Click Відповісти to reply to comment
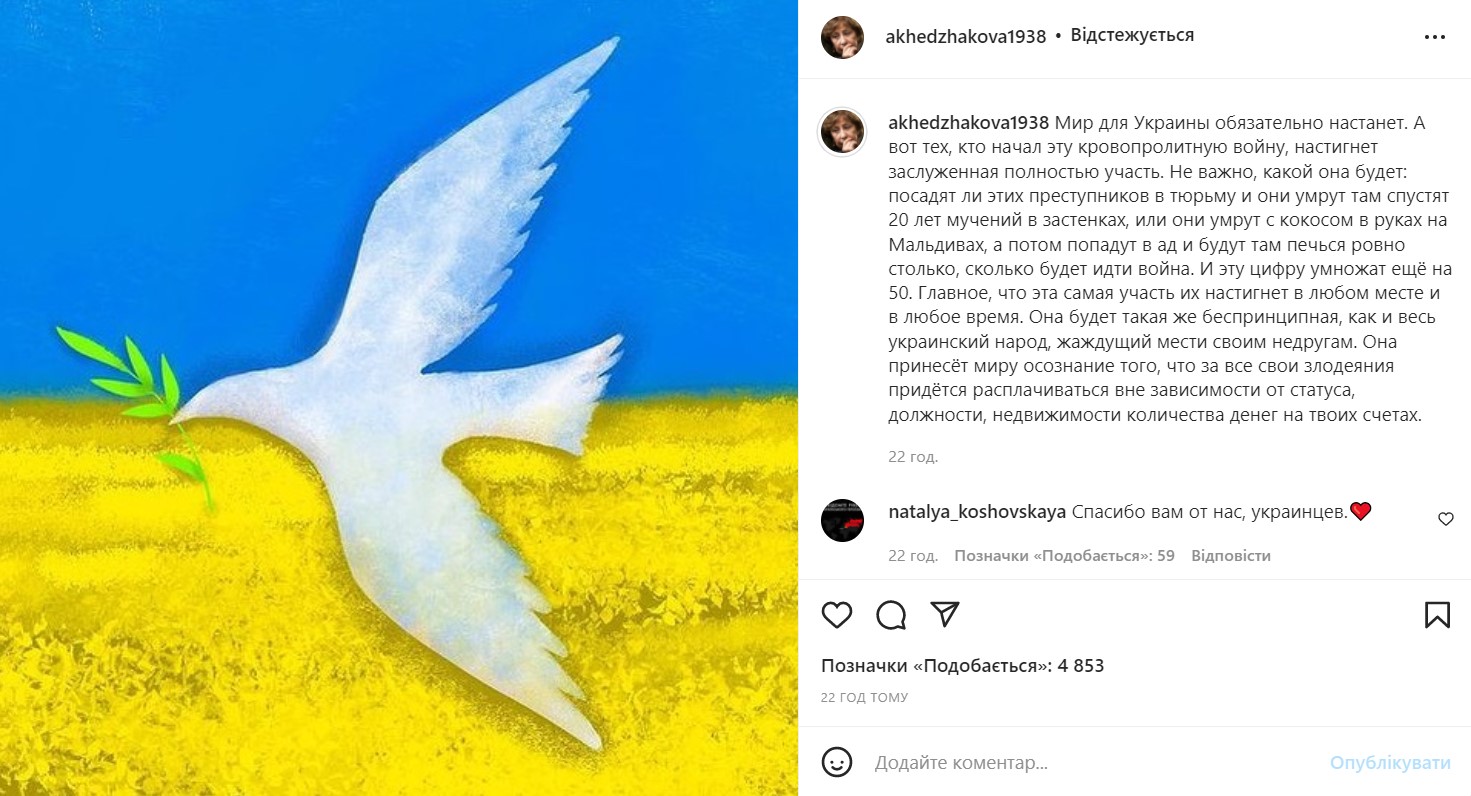The height and width of the screenshot is (796, 1471). pos(1231,556)
